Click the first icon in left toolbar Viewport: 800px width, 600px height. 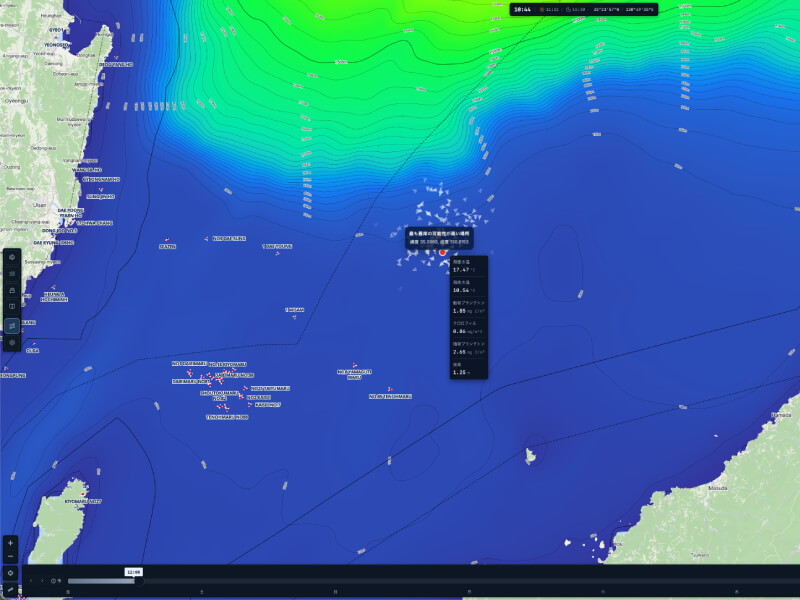[x=12, y=257]
